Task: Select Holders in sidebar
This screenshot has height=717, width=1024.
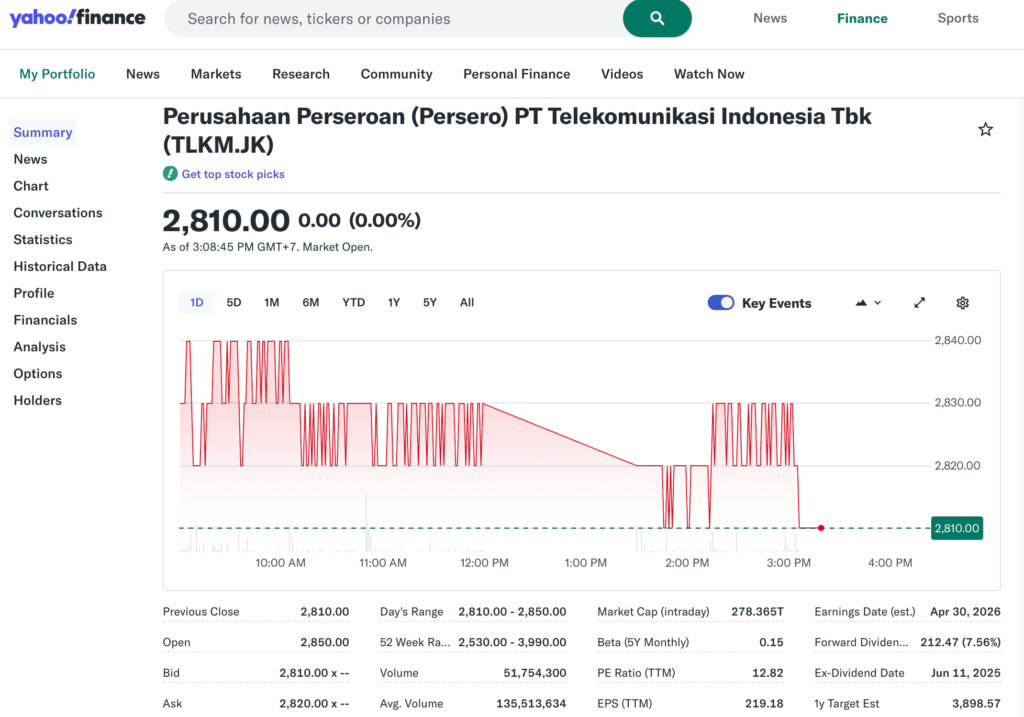Action: [38, 400]
